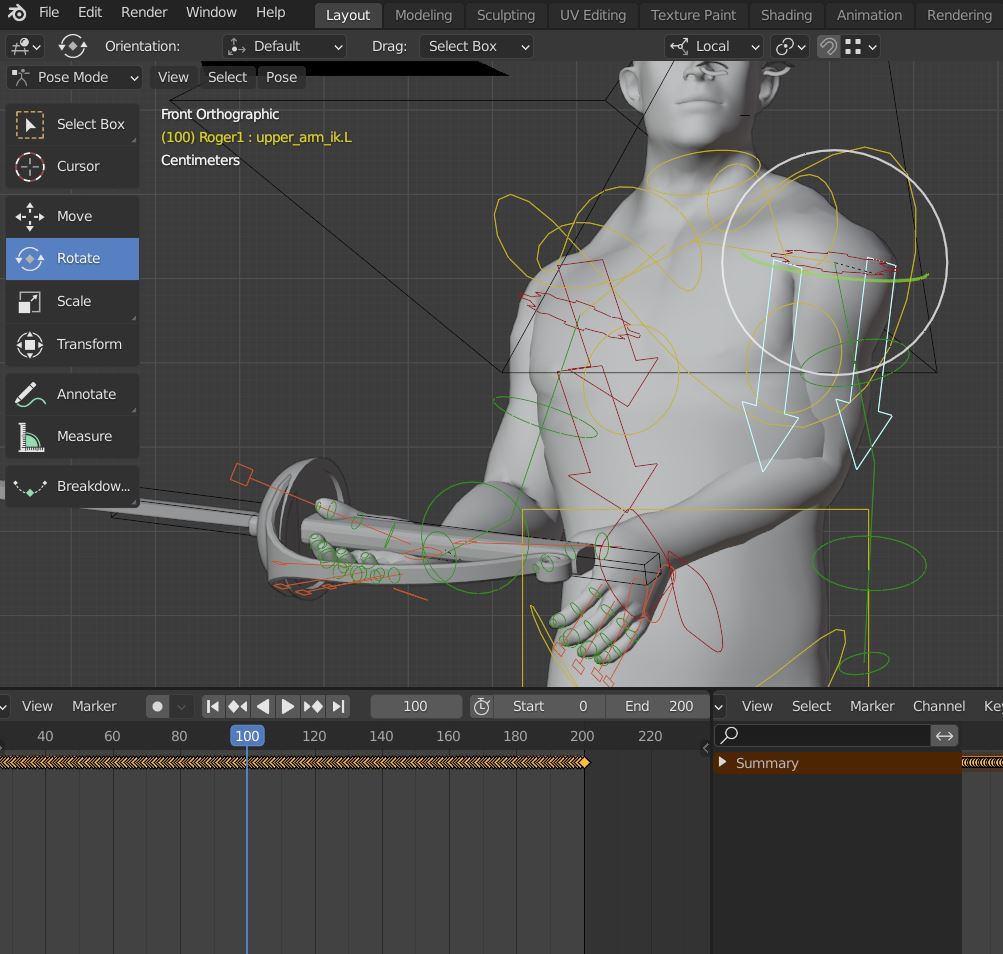Open the Help menu
The width and height of the screenshot is (1003, 954).
pyautogui.click(x=271, y=12)
